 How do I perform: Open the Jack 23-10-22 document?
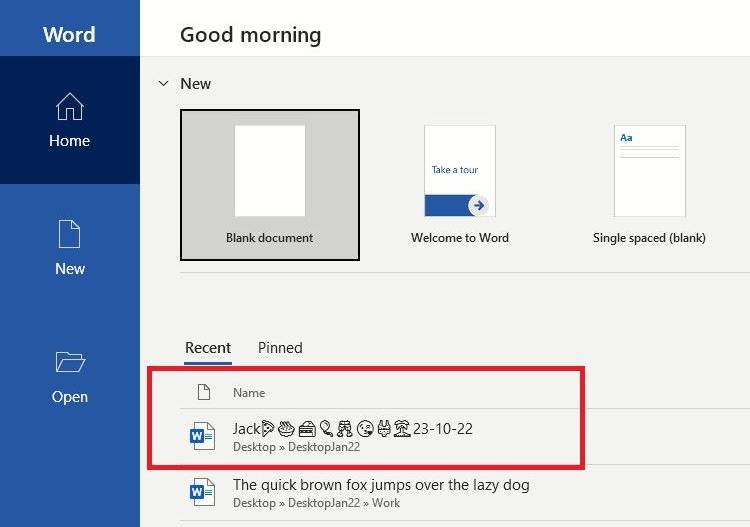[353, 428]
